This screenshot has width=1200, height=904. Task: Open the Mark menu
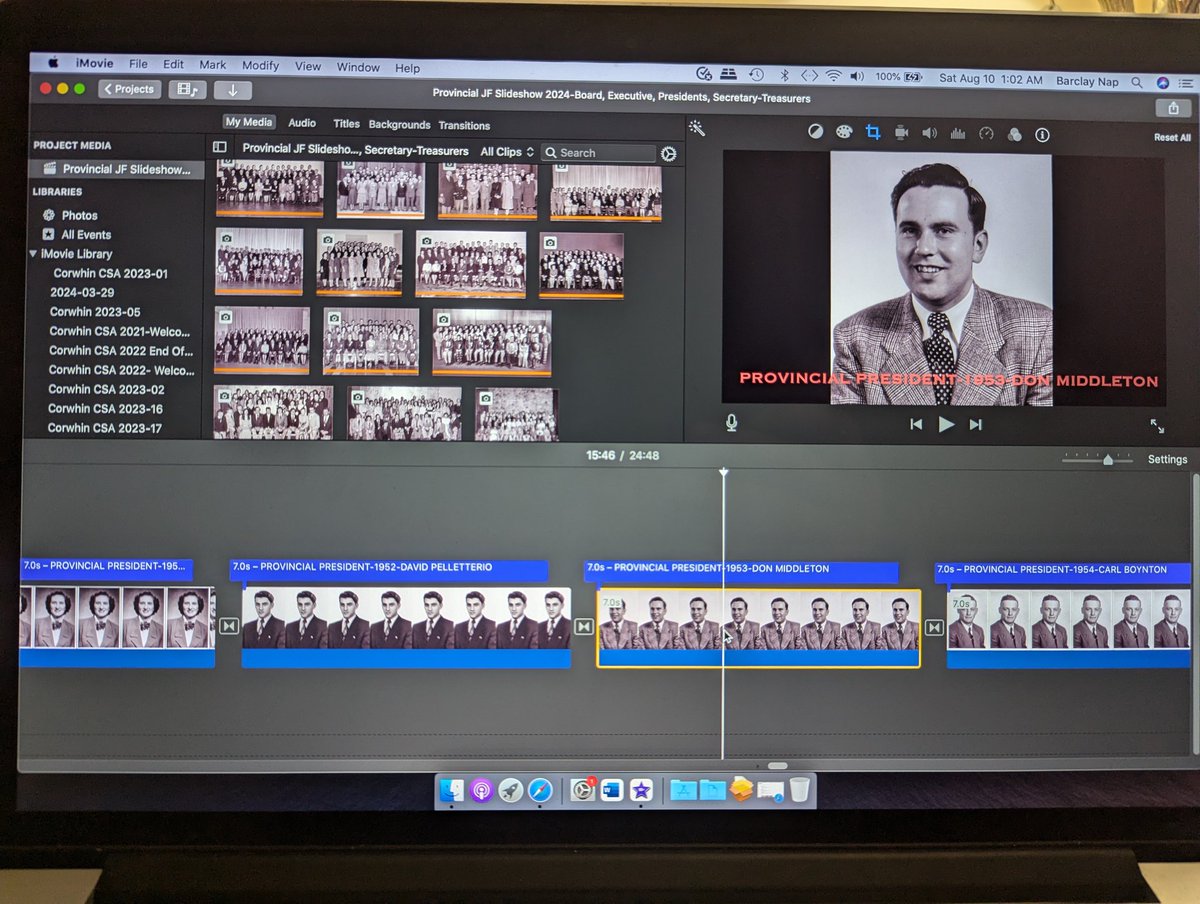click(x=212, y=65)
